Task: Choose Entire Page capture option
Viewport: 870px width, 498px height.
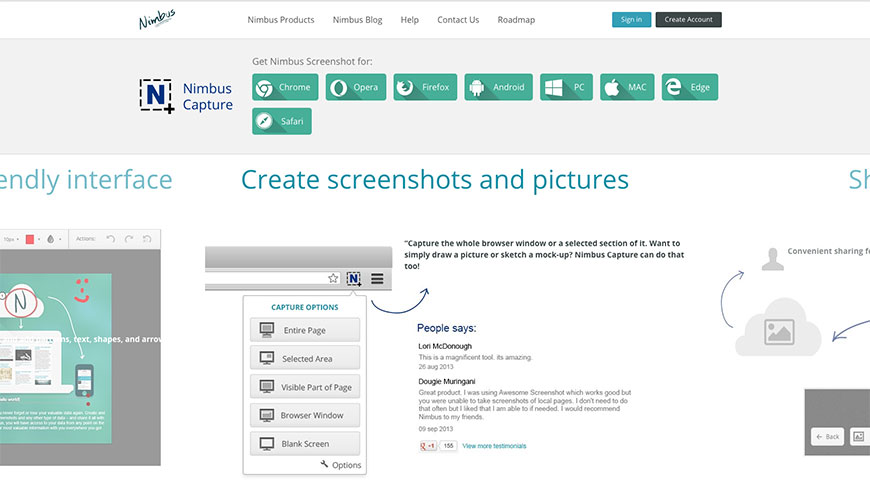Action: click(x=303, y=331)
